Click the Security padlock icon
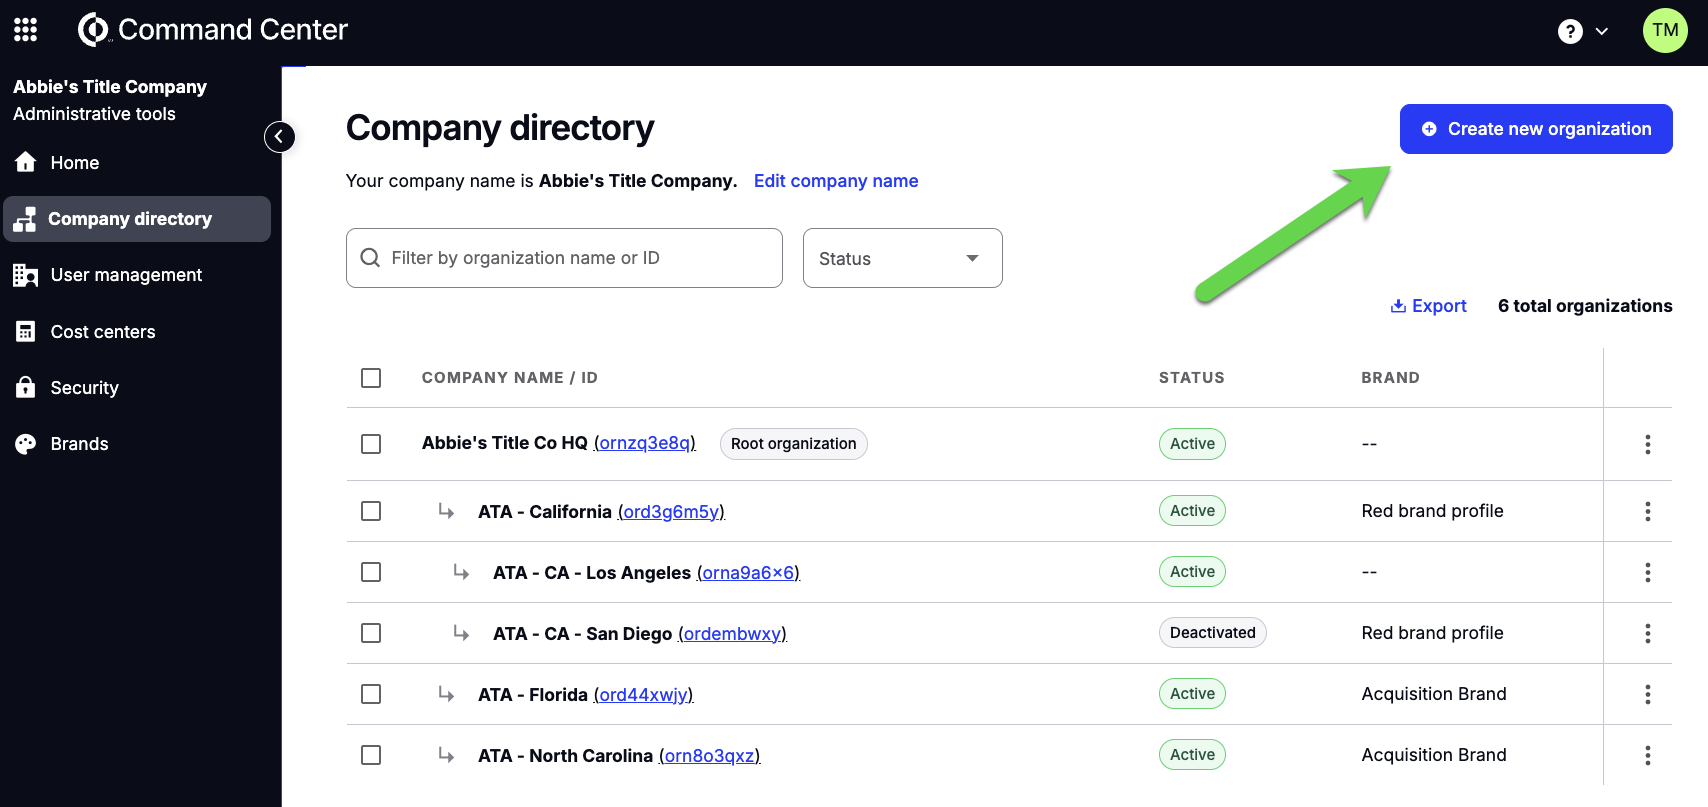The height and width of the screenshot is (807, 1708). 26,388
